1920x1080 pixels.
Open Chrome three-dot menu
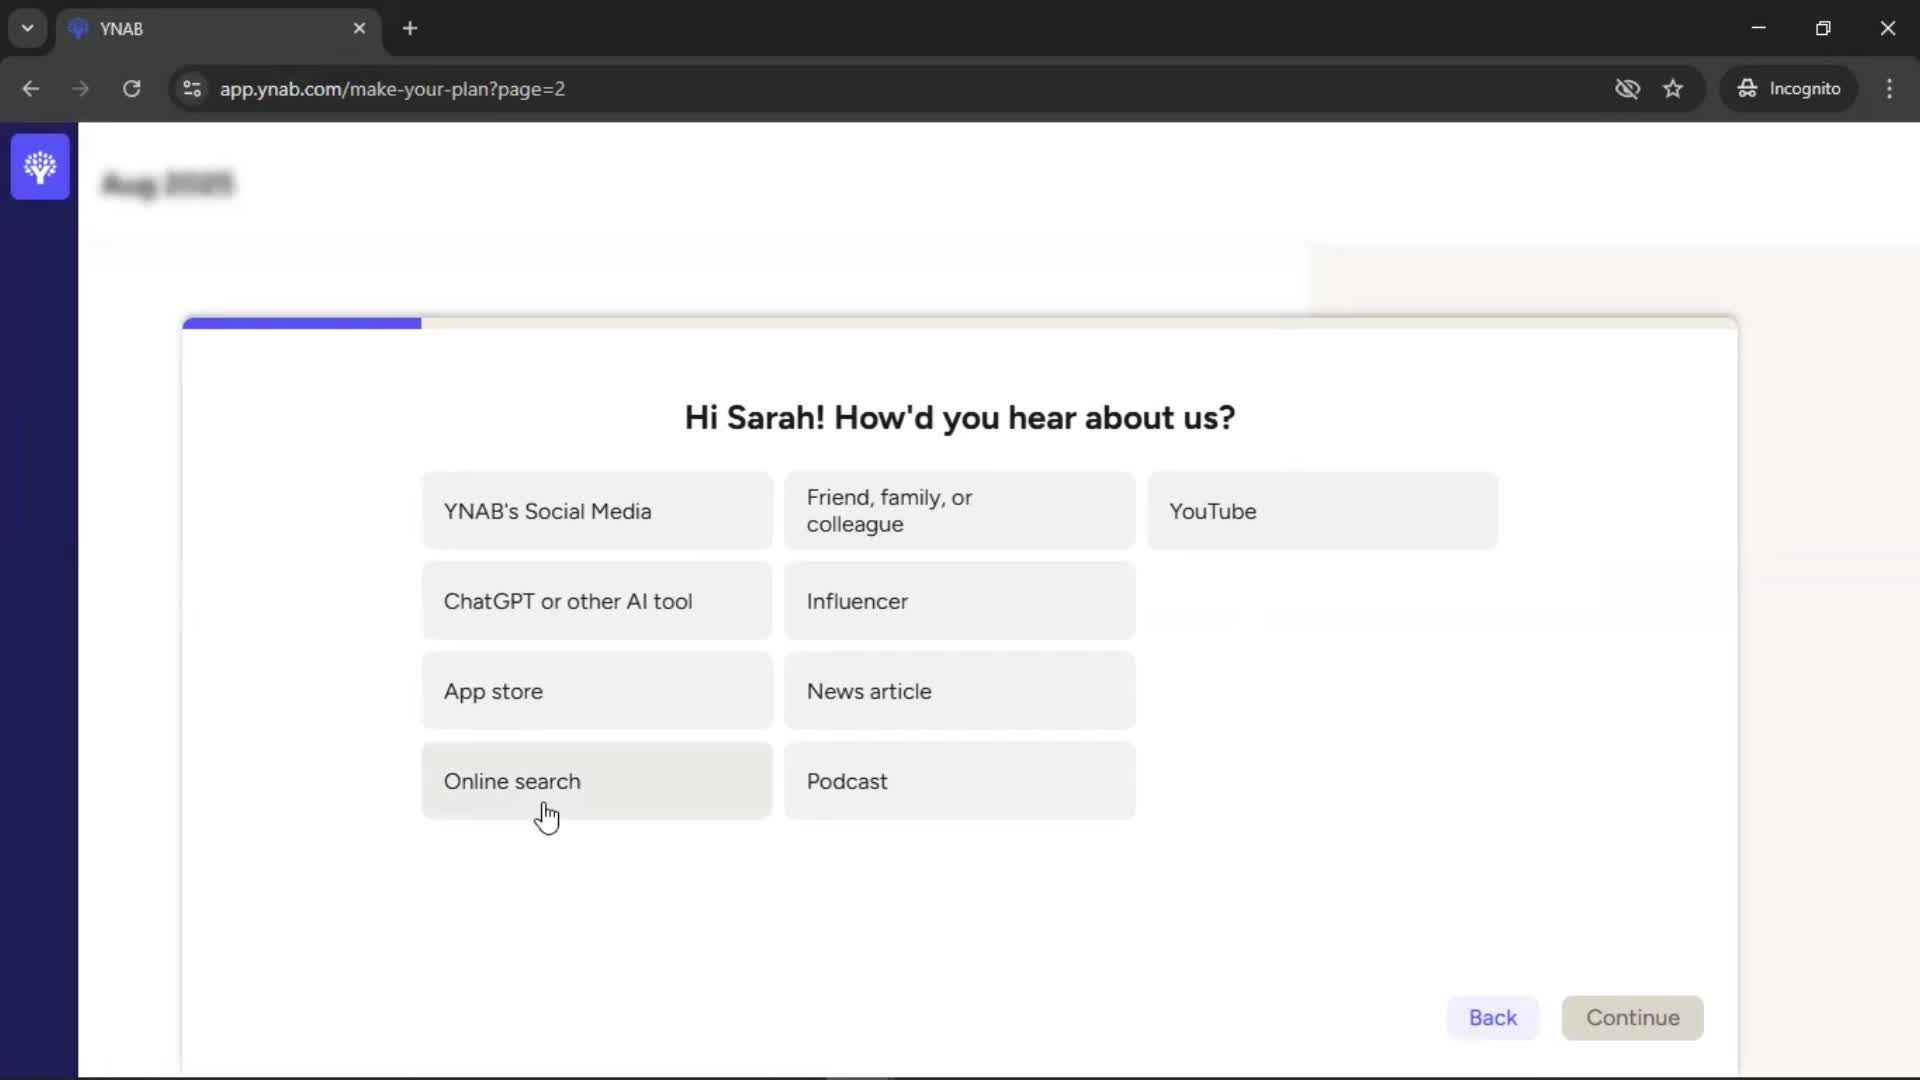click(x=1889, y=89)
